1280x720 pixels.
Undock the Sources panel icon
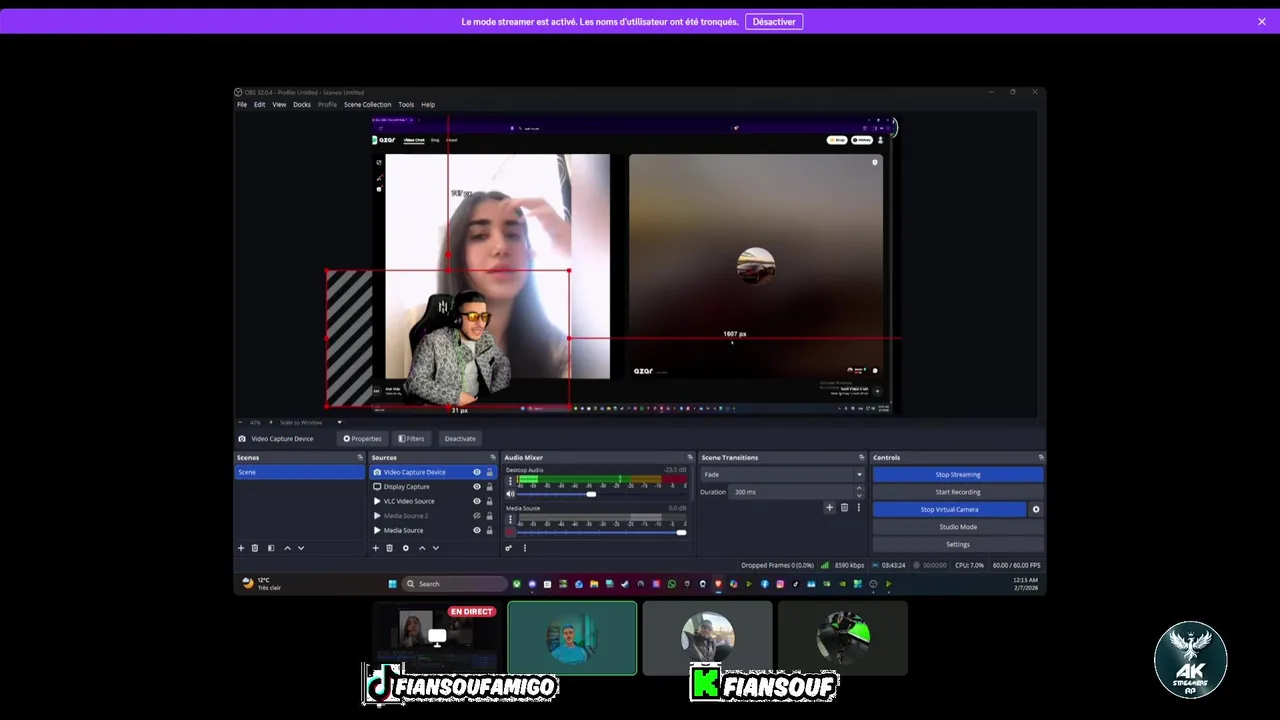point(493,458)
